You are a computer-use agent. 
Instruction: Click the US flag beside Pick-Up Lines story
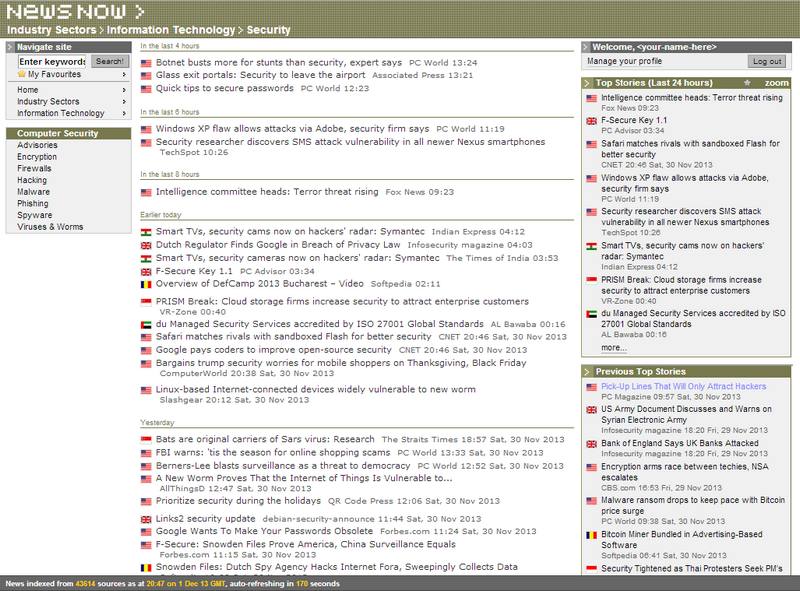click(x=592, y=387)
